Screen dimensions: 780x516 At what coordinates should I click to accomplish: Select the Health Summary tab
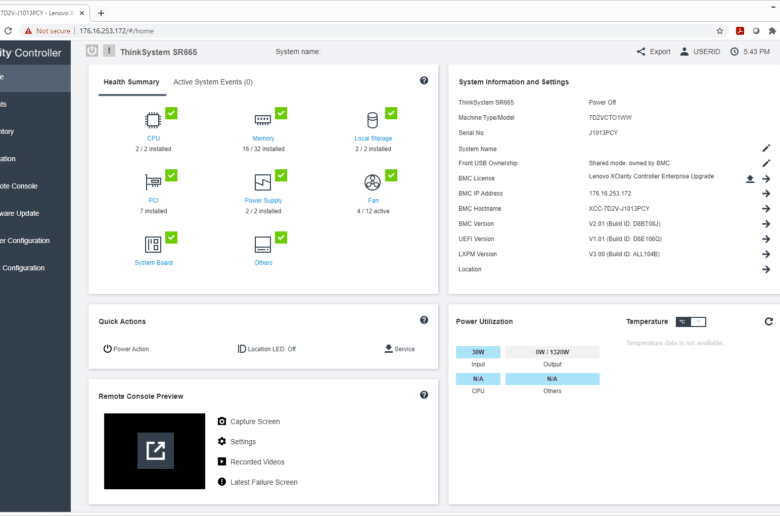131,82
